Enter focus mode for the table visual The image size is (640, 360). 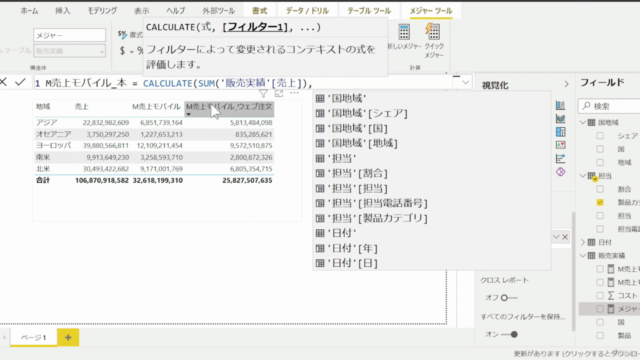tap(279, 93)
